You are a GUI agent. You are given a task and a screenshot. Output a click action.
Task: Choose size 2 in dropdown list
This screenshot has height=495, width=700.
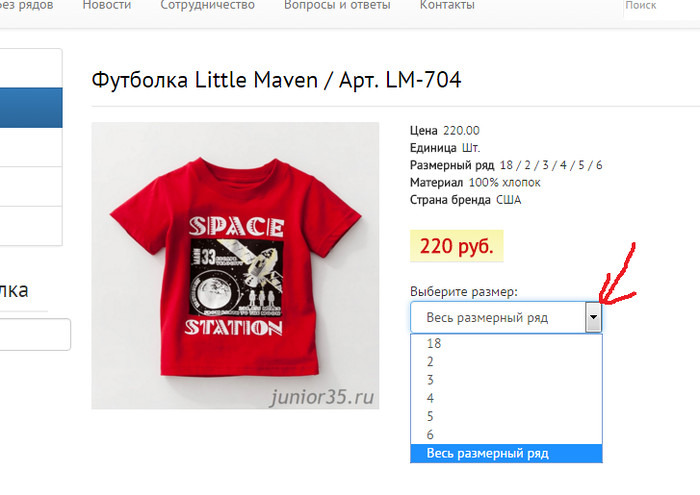click(430, 361)
